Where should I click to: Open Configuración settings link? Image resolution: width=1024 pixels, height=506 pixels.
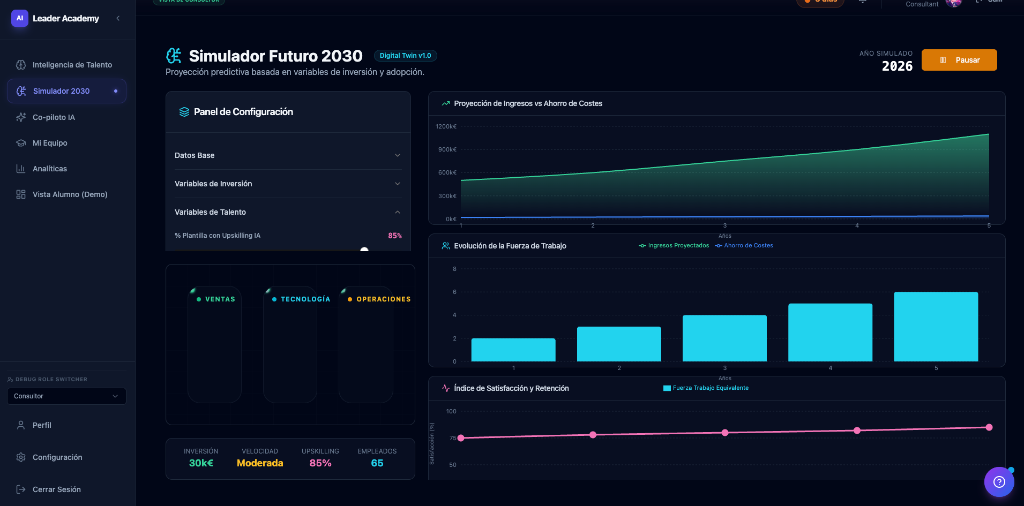67,457
